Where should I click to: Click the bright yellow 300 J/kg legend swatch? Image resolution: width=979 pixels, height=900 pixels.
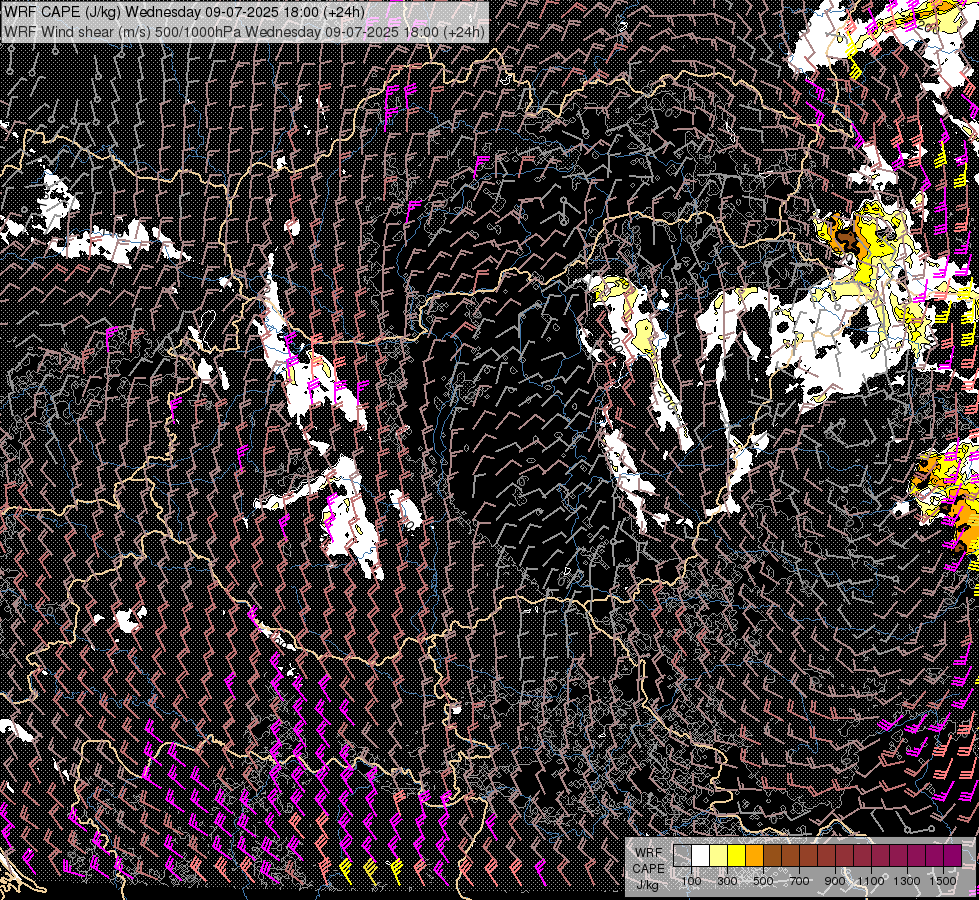click(x=737, y=855)
